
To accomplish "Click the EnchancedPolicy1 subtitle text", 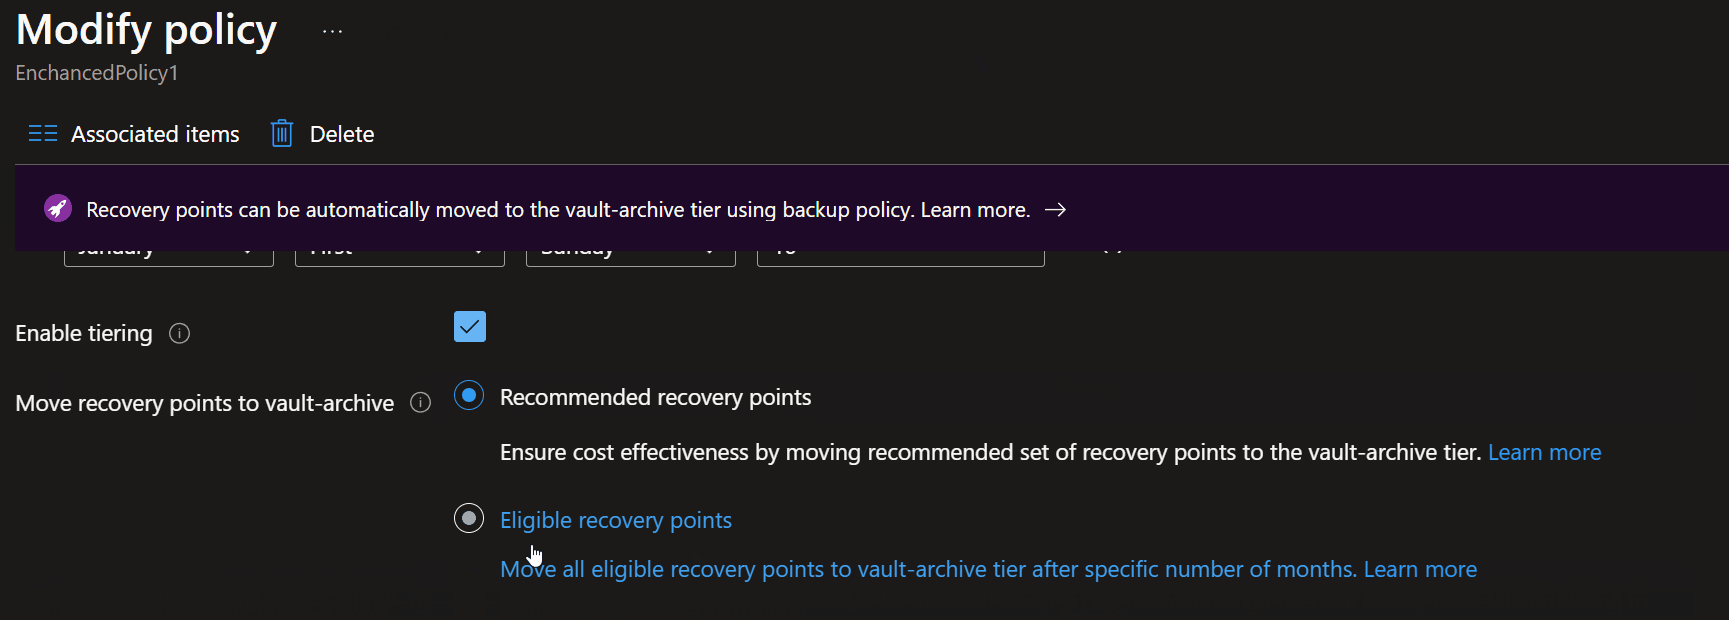I will pos(96,72).
